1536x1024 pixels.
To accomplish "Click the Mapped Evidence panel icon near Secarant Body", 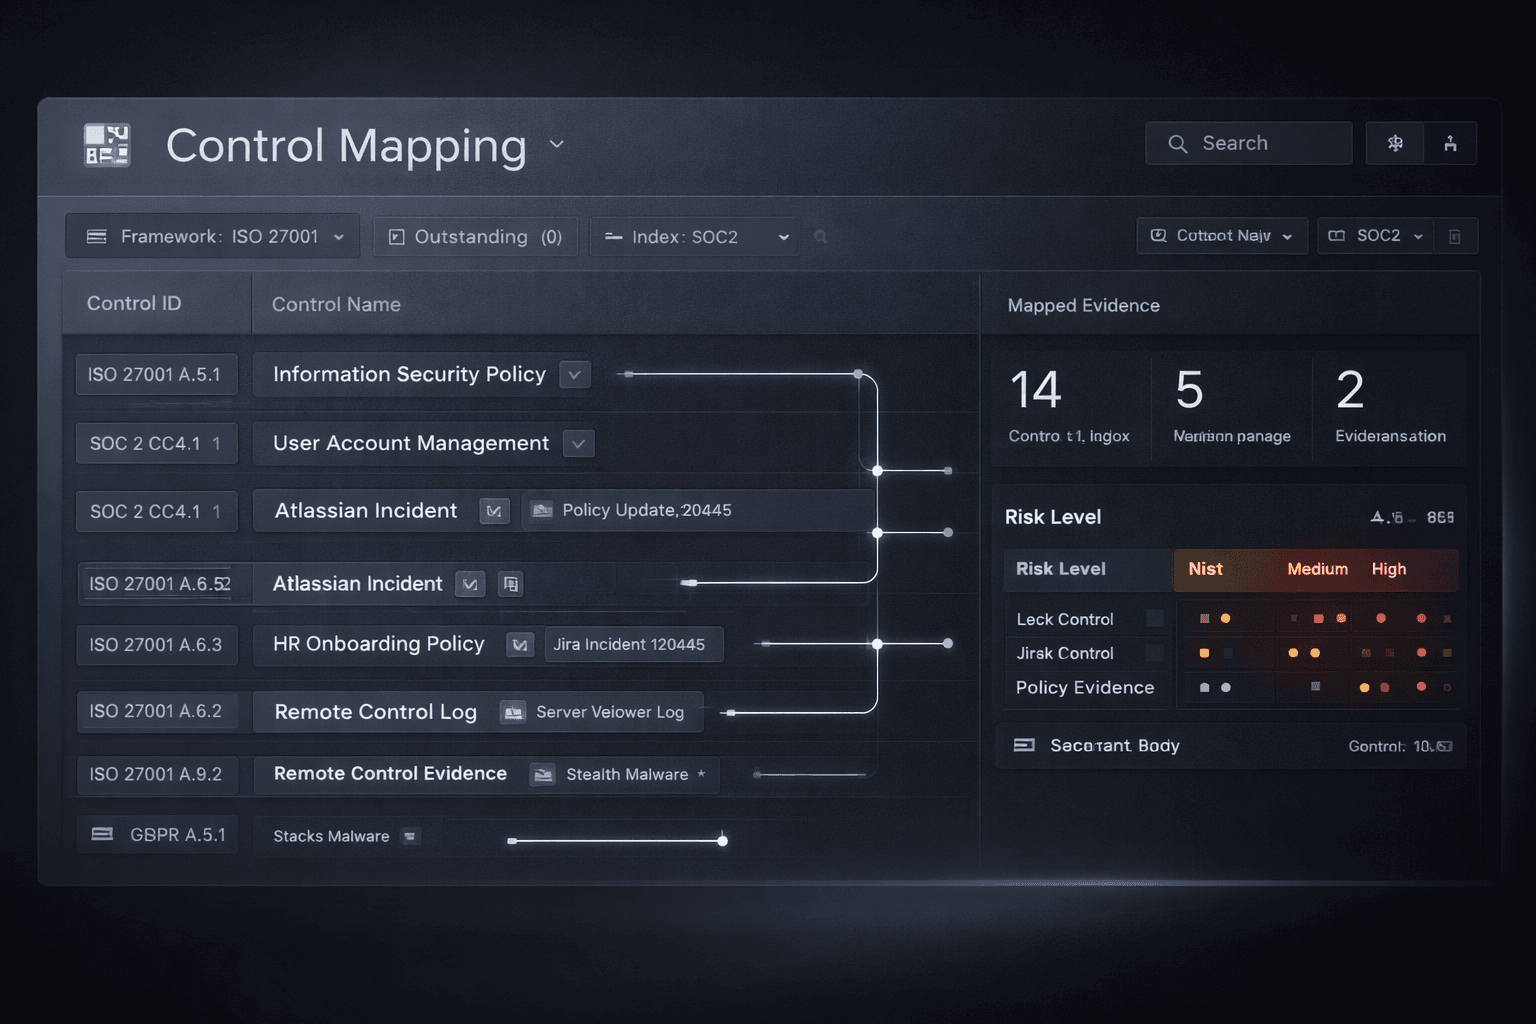I will (x=1026, y=745).
